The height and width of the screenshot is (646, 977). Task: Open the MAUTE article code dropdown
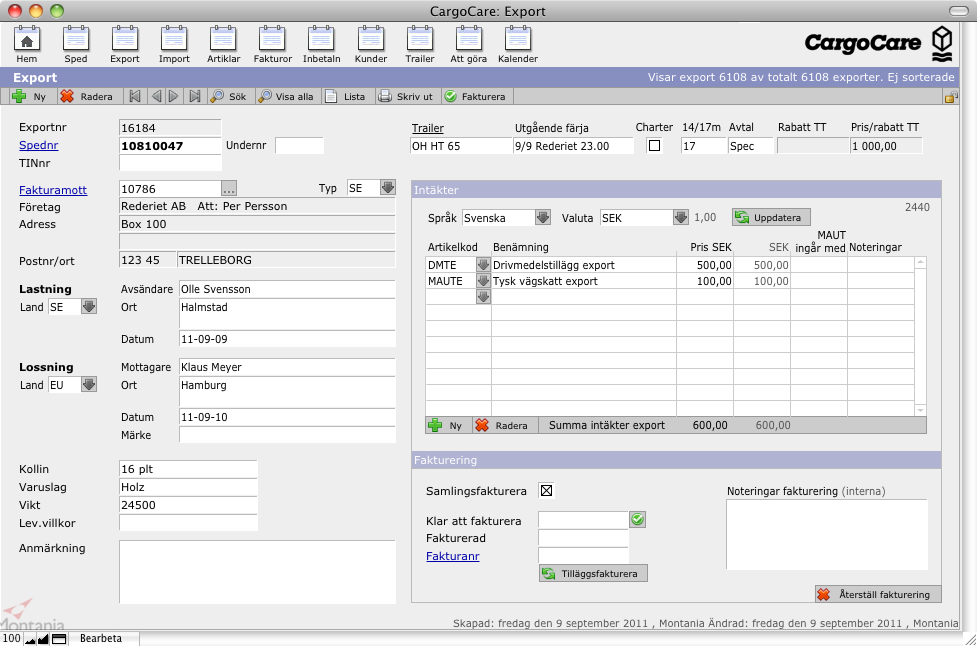click(x=484, y=281)
